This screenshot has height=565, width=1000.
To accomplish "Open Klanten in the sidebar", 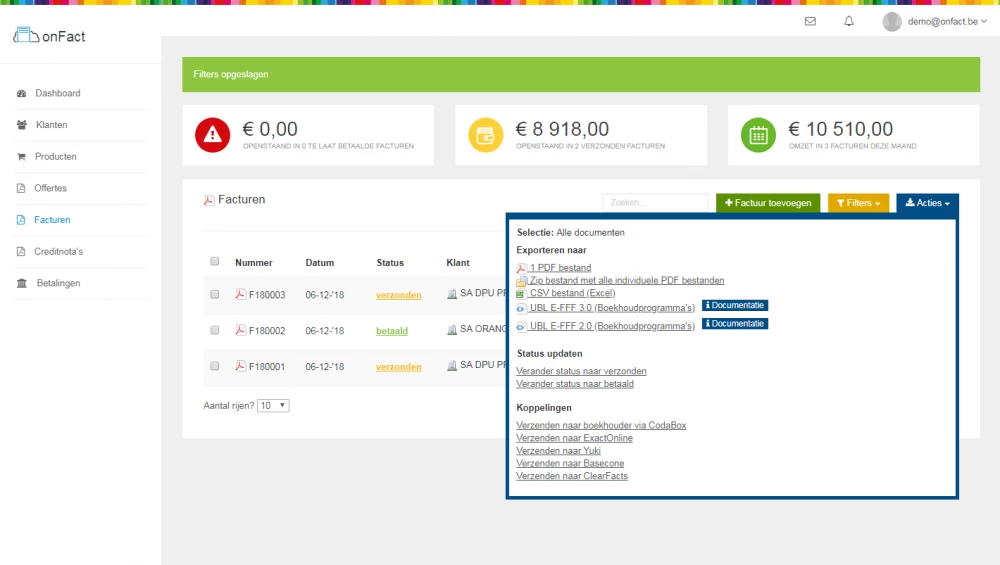I will tap(51, 125).
